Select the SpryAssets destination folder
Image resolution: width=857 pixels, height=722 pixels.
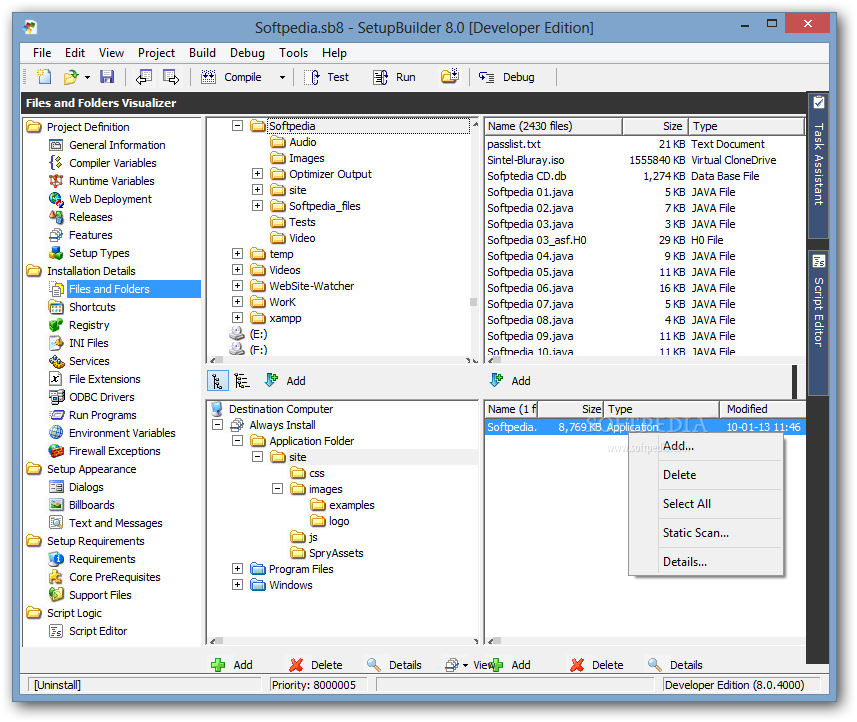click(x=336, y=553)
